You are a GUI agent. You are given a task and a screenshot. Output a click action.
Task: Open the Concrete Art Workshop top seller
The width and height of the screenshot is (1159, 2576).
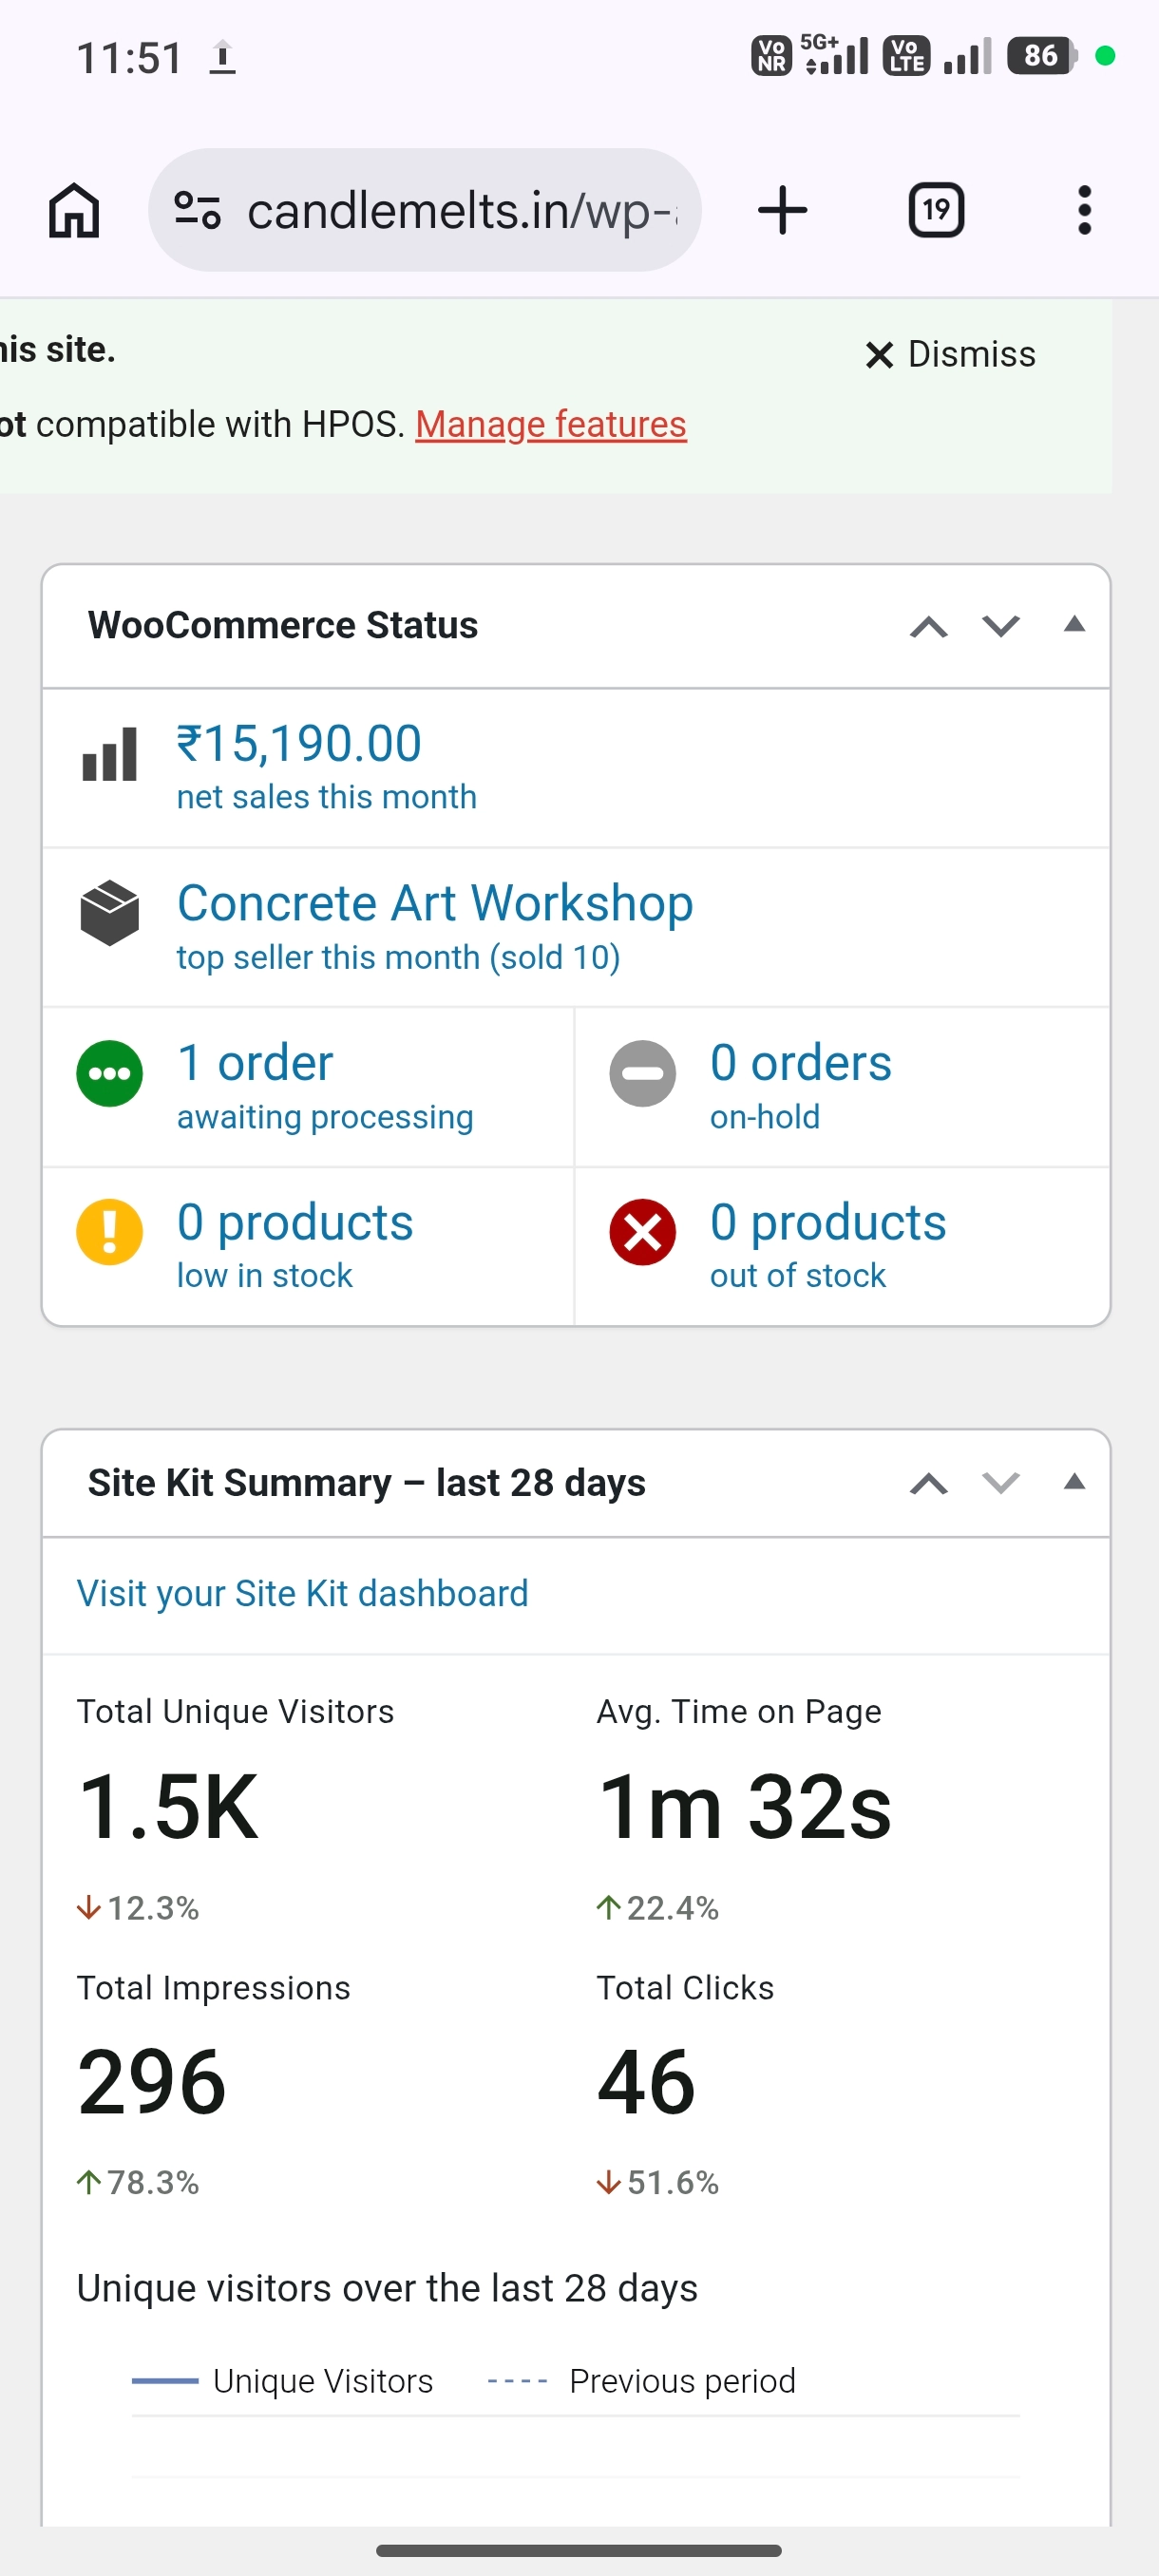tap(435, 903)
